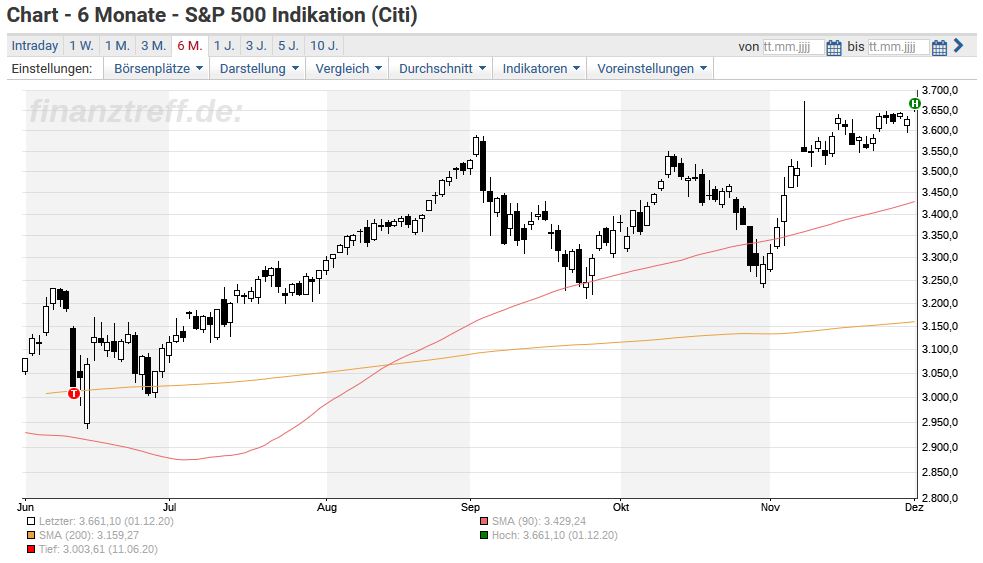Select the 6 M. time range tab
The height and width of the screenshot is (563, 983).
[189, 46]
